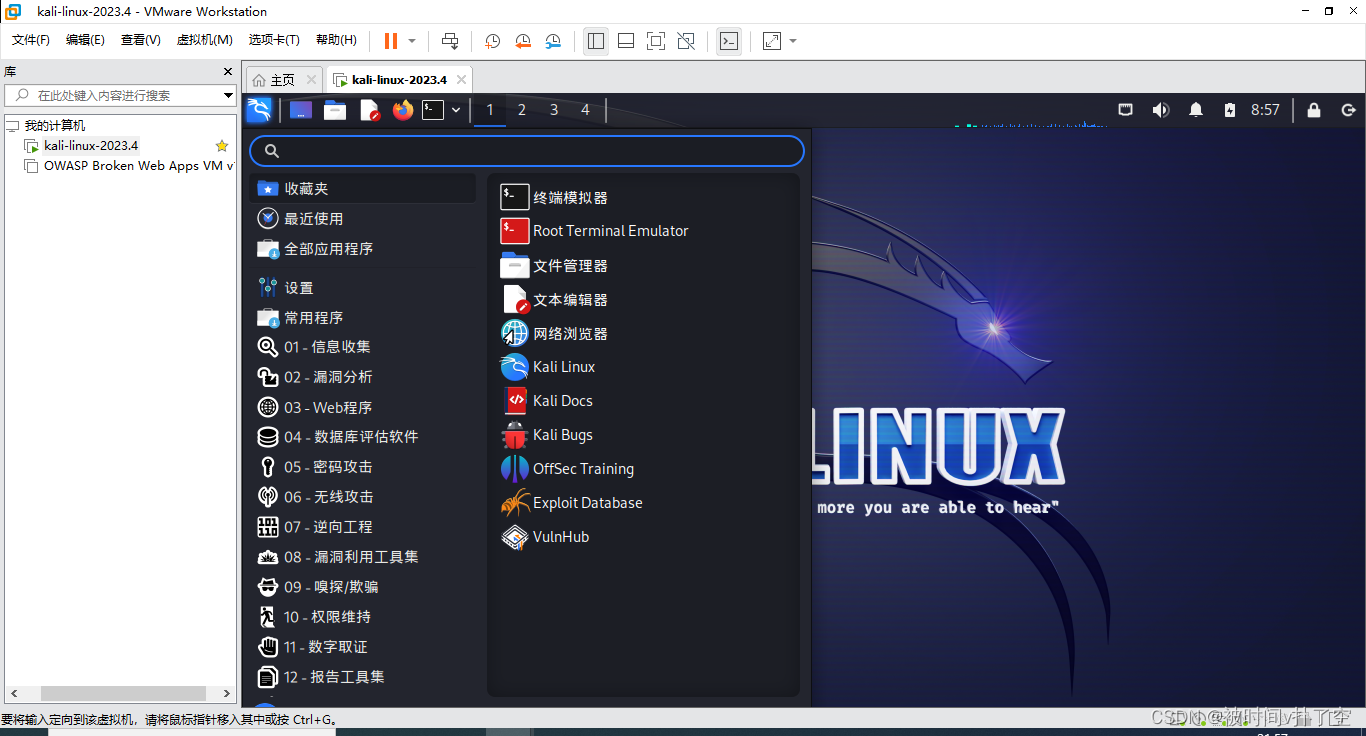
Task: Open the 虚拟机(M) menu in VMware
Action: coord(205,40)
